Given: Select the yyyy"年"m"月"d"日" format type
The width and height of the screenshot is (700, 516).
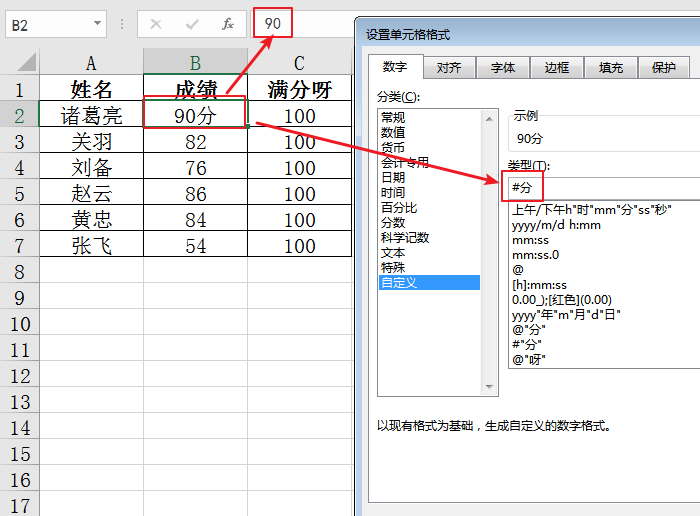Looking at the screenshot, I should click(566, 314).
